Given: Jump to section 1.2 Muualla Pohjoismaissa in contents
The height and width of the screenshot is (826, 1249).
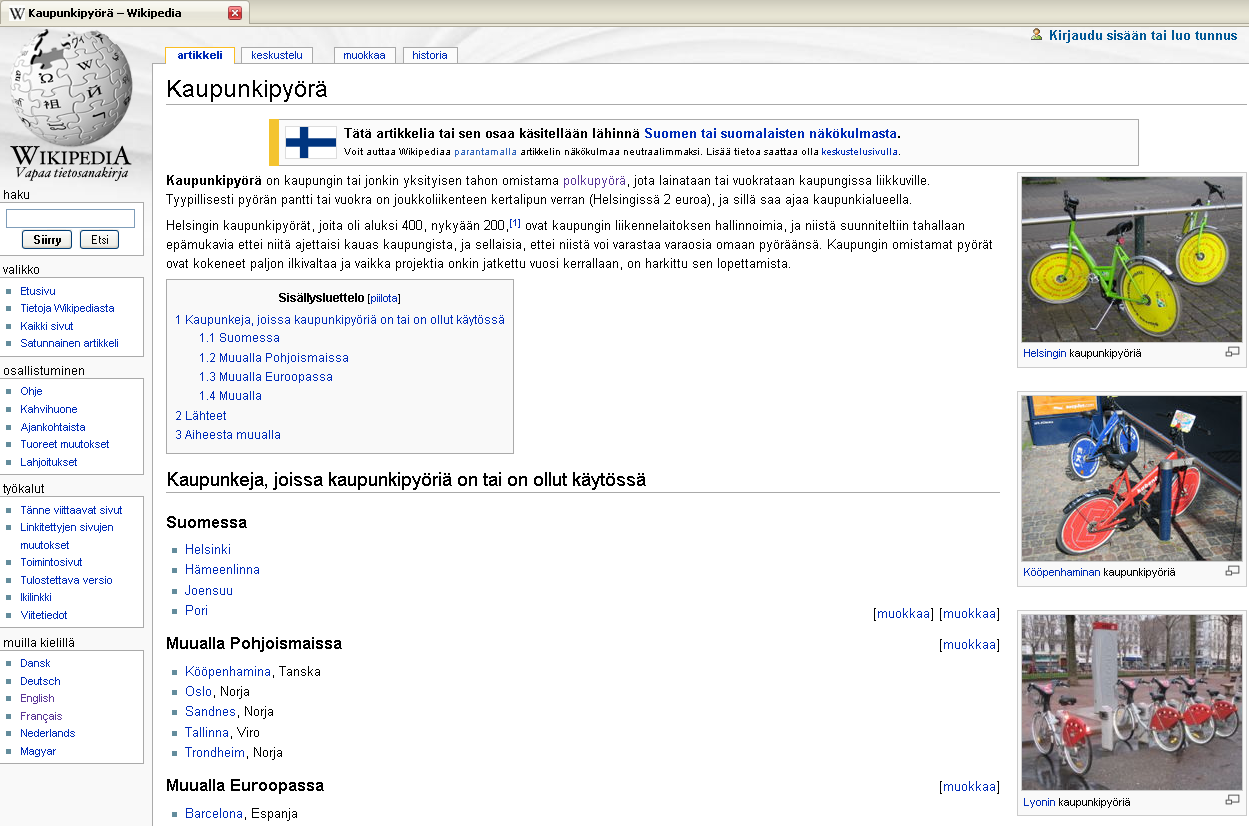Looking at the screenshot, I should coord(273,357).
